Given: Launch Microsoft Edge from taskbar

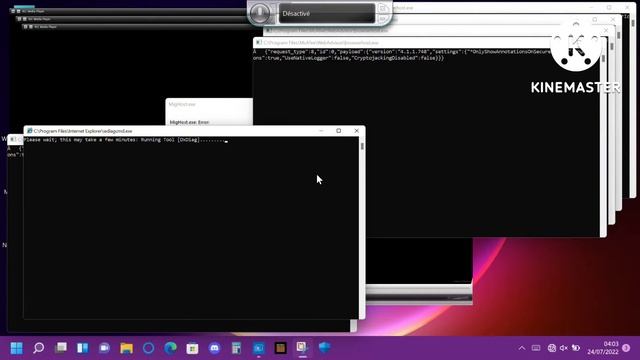Looking at the screenshot, I should [x=171, y=348].
